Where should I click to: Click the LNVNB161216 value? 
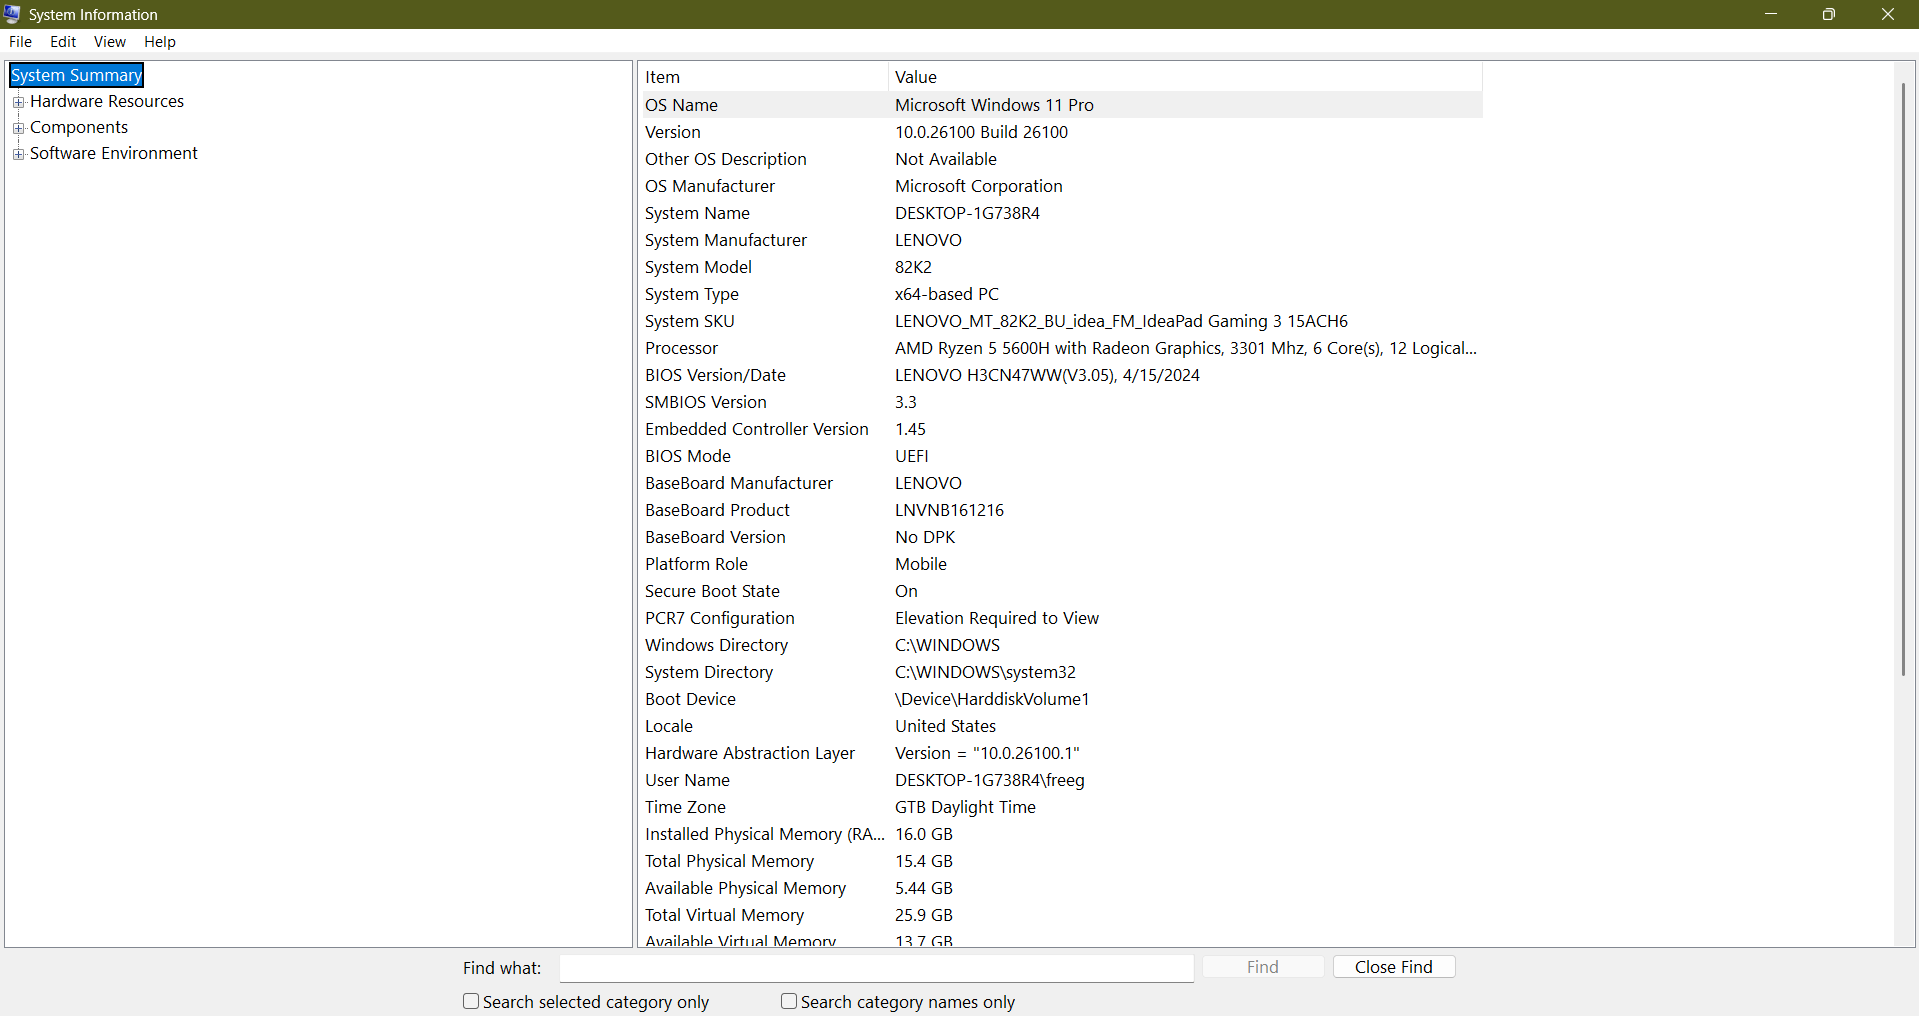point(949,510)
